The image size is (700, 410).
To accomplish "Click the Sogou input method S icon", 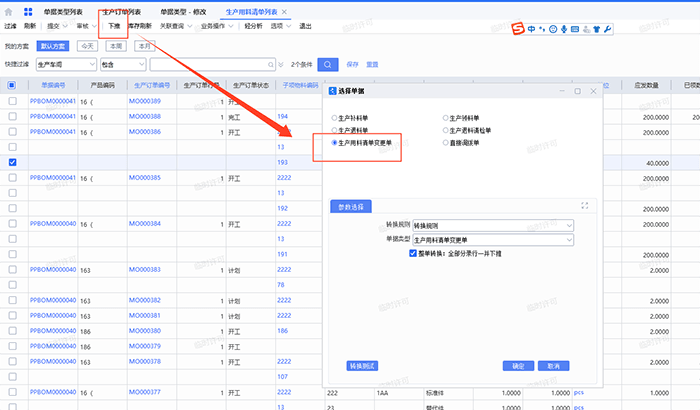I will coord(516,29).
